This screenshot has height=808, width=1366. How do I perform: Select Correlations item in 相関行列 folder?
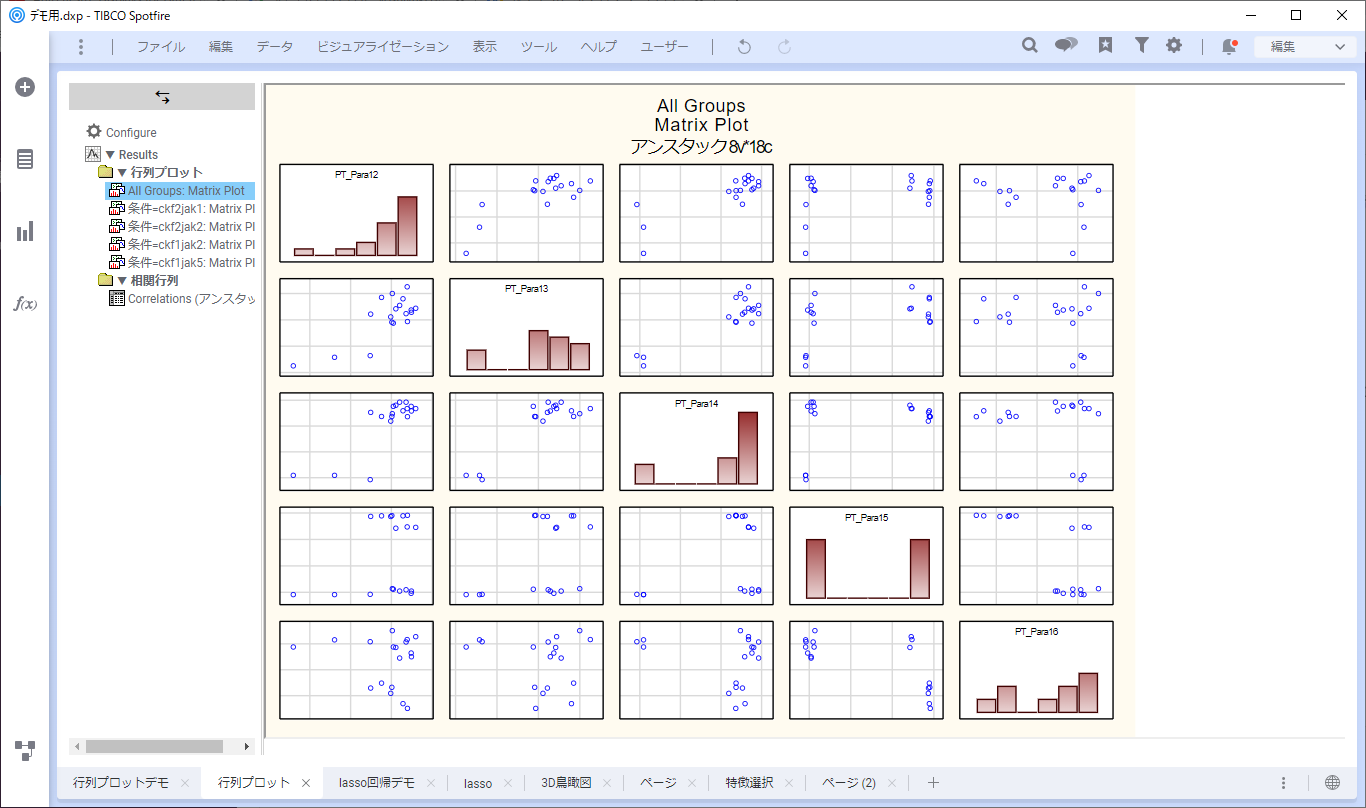(190, 299)
